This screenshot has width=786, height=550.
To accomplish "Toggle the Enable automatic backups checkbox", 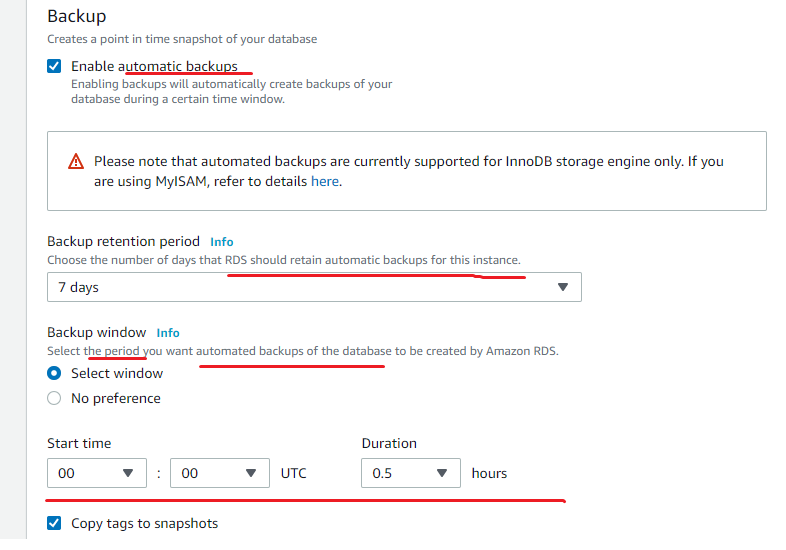I will 54,67.
